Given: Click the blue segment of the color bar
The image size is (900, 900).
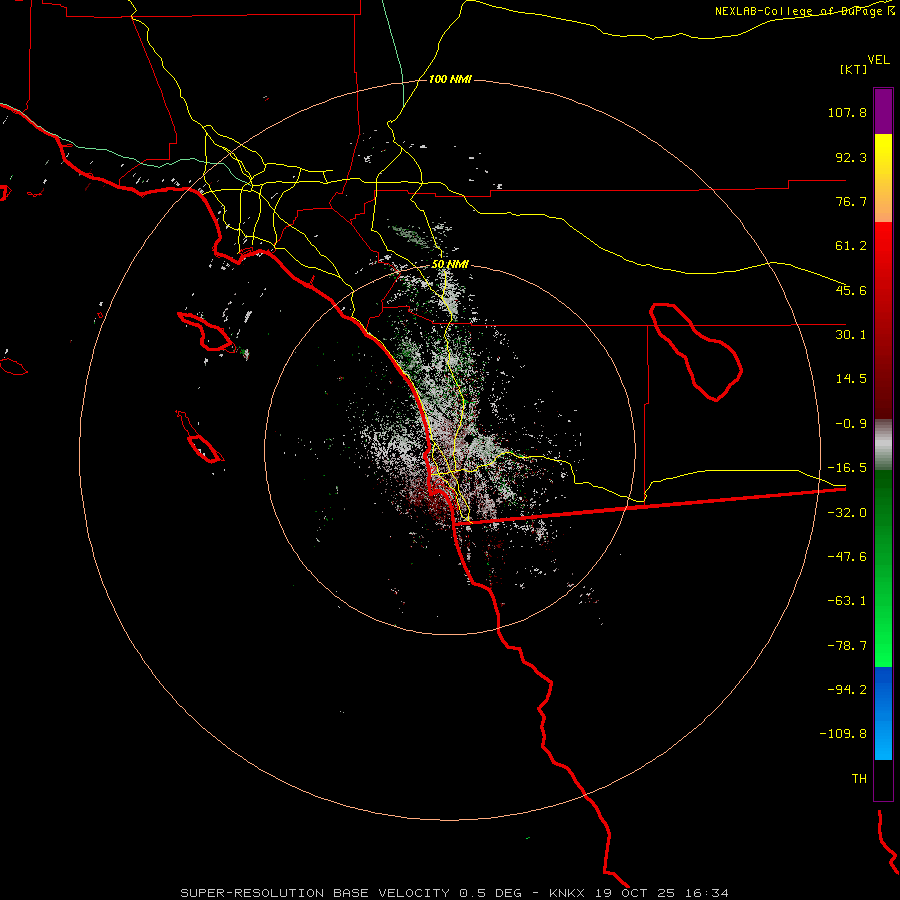Looking at the screenshot, I should (883, 713).
